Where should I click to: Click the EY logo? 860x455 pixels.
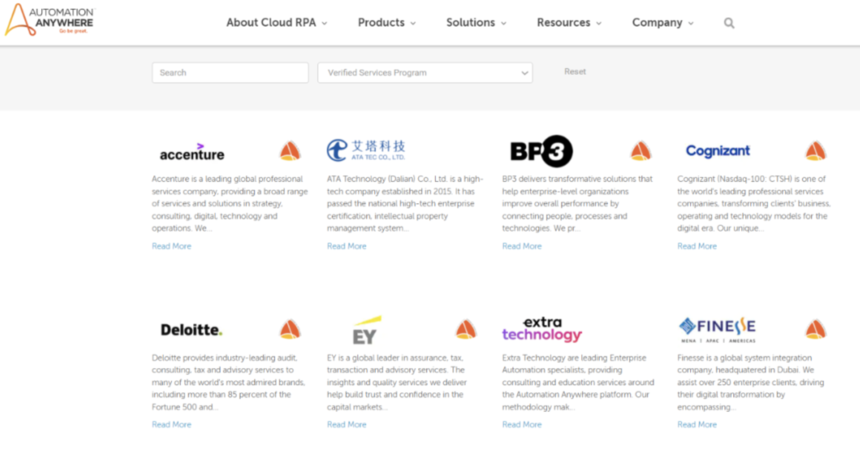click(x=366, y=330)
